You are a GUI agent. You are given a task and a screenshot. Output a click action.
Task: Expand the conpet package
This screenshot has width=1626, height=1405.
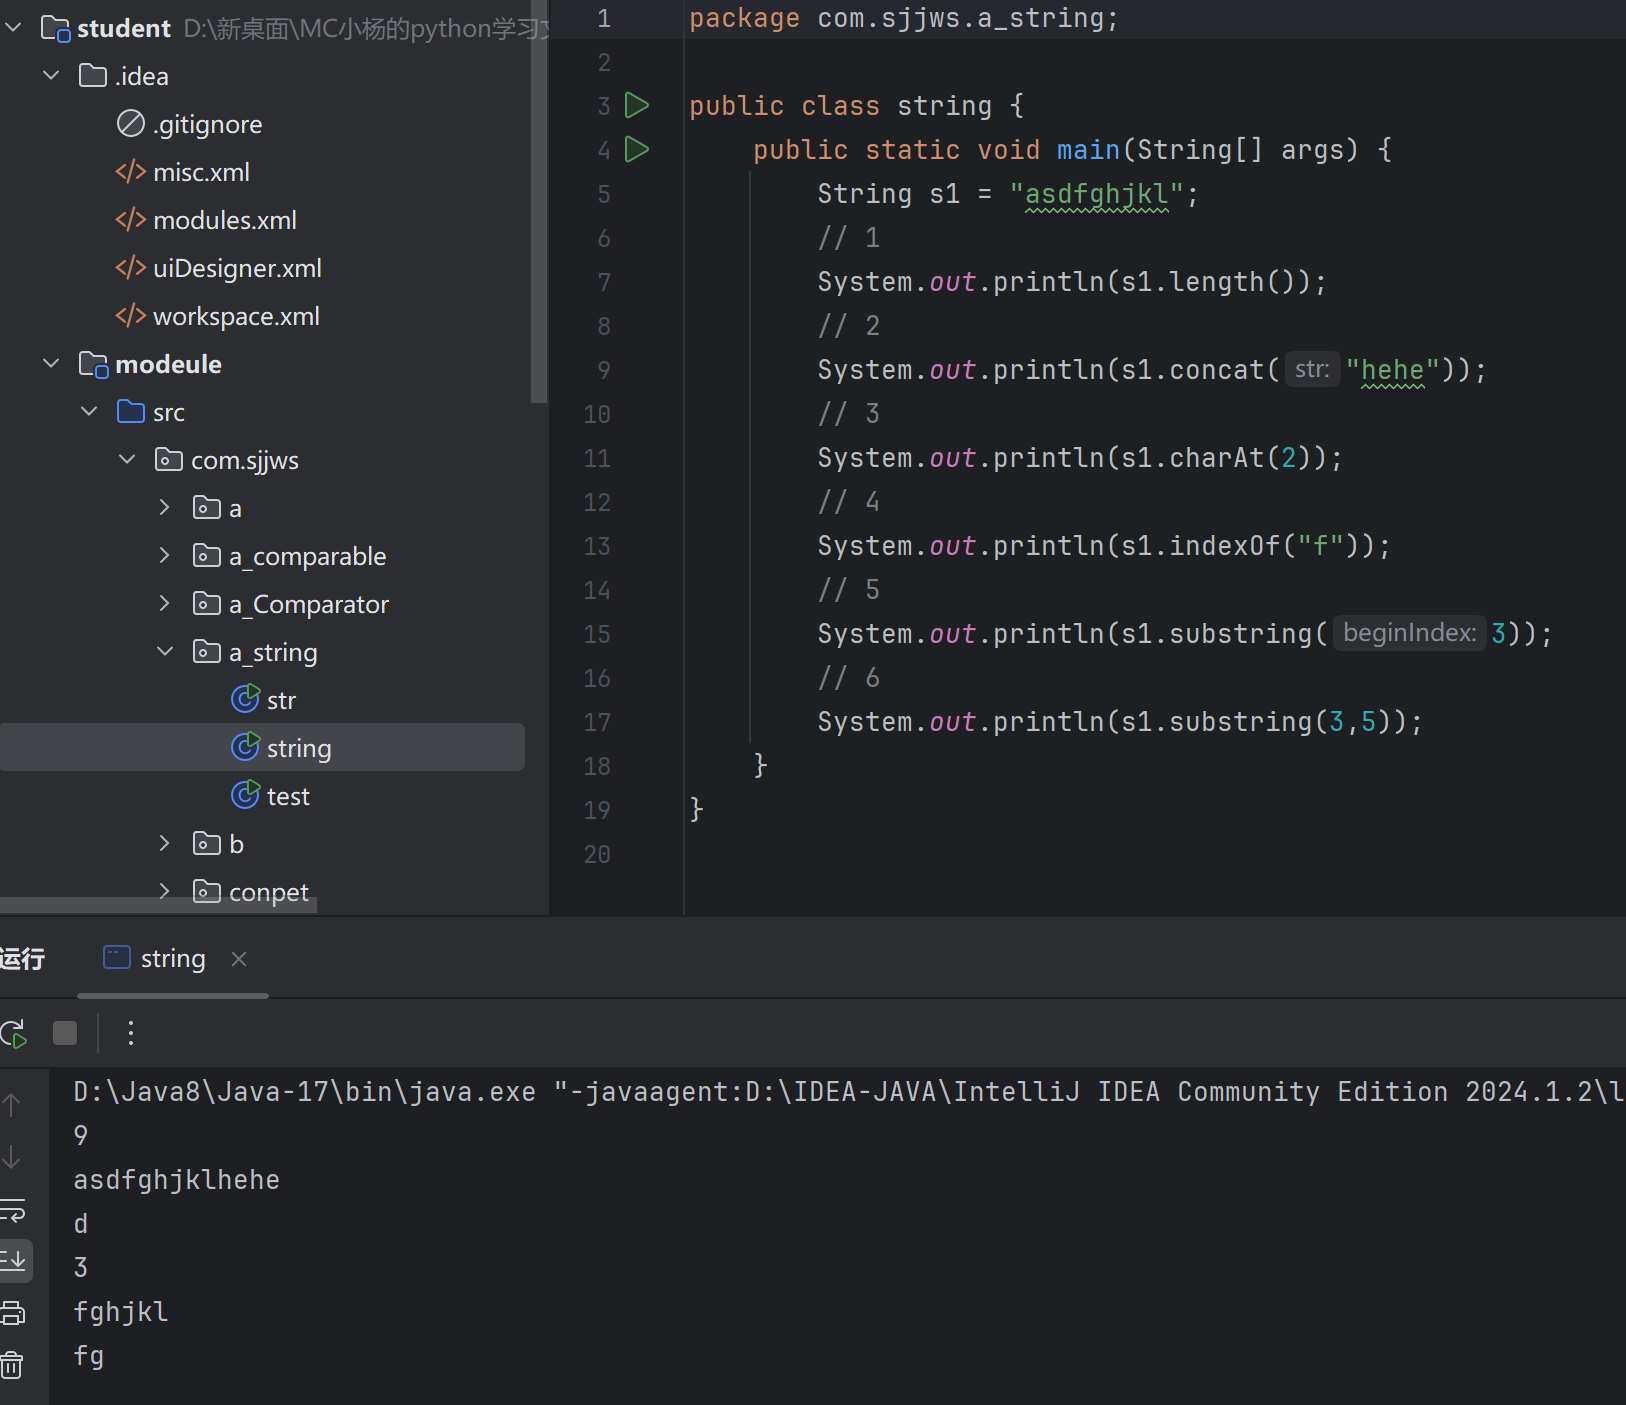coord(165,891)
